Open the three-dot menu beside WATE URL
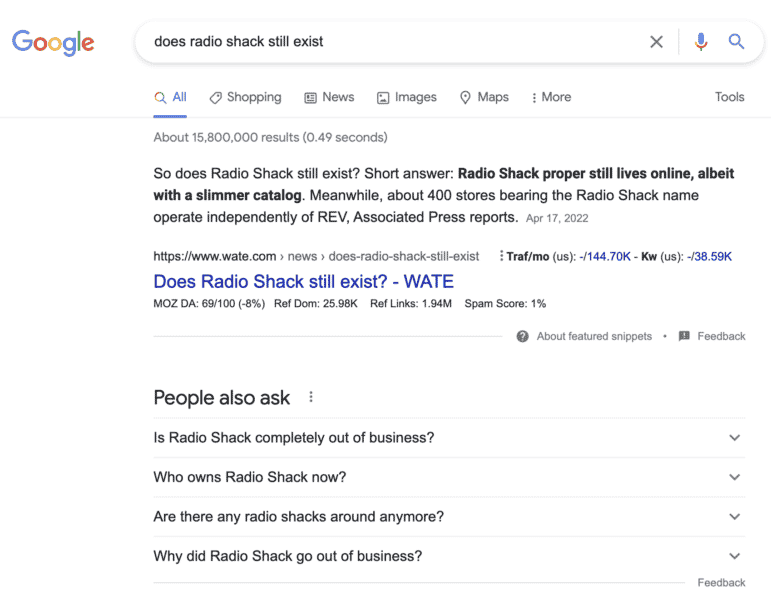The height and width of the screenshot is (600, 771). click(499, 257)
